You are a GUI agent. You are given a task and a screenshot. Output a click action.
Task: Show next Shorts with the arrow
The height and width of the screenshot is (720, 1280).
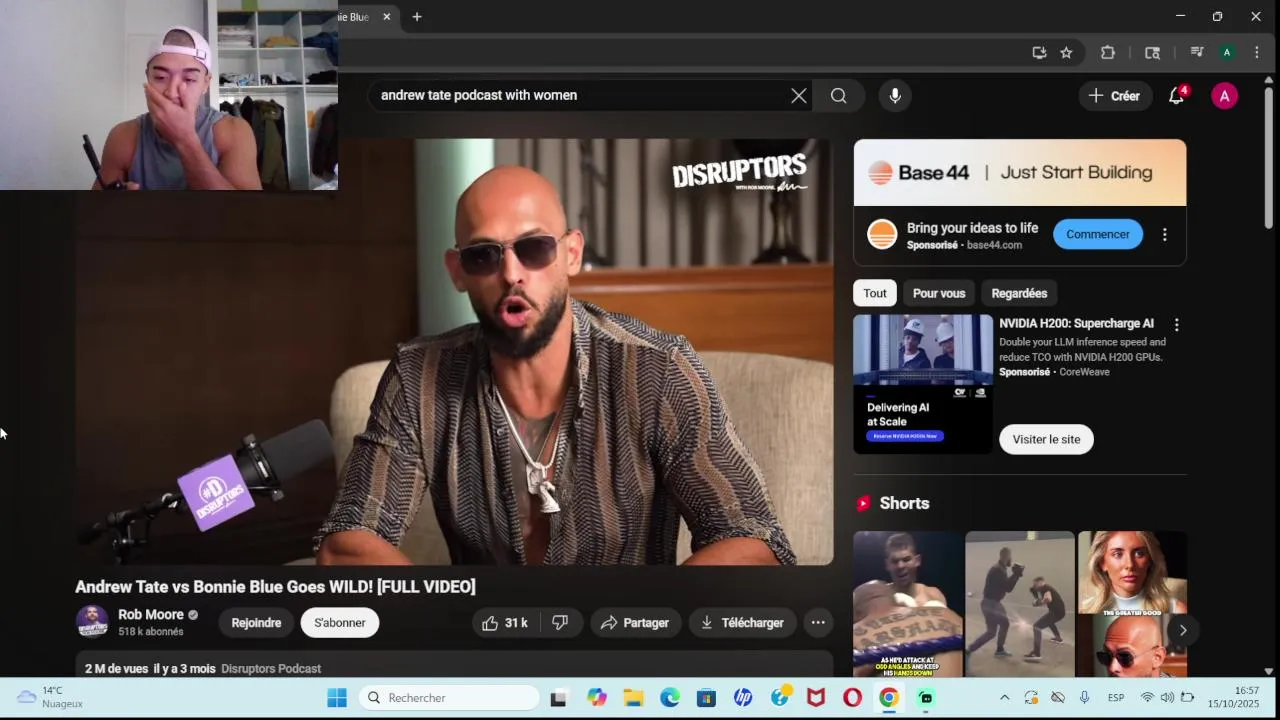point(1182,630)
